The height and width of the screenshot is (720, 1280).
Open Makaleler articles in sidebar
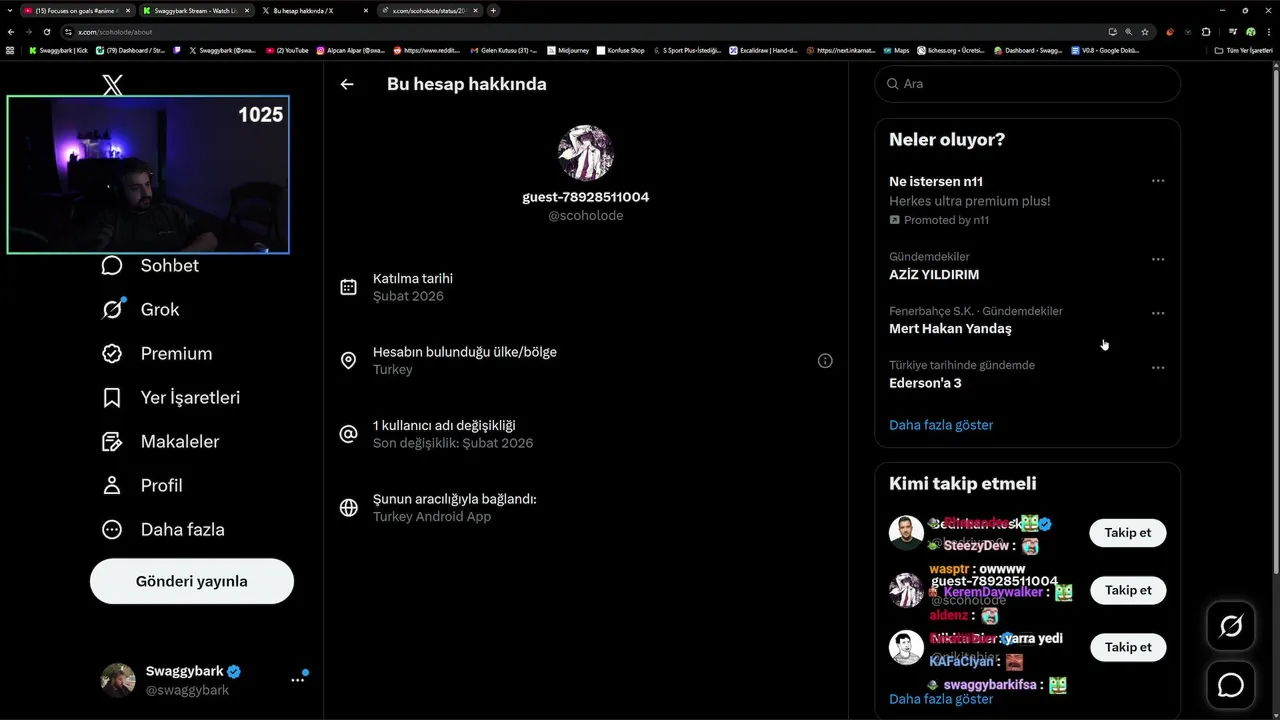point(160,441)
